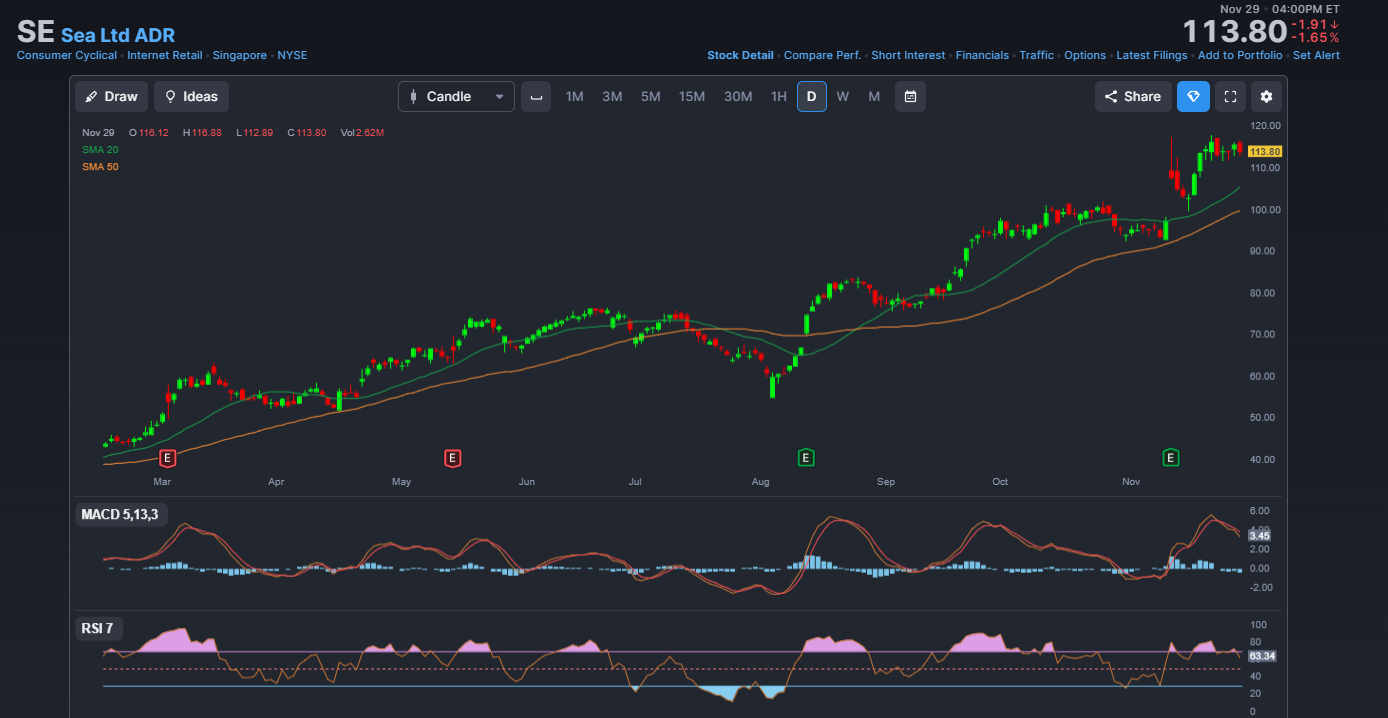Open the calendar date range picker
The width and height of the screenshot is (1388, 718).
910,96
